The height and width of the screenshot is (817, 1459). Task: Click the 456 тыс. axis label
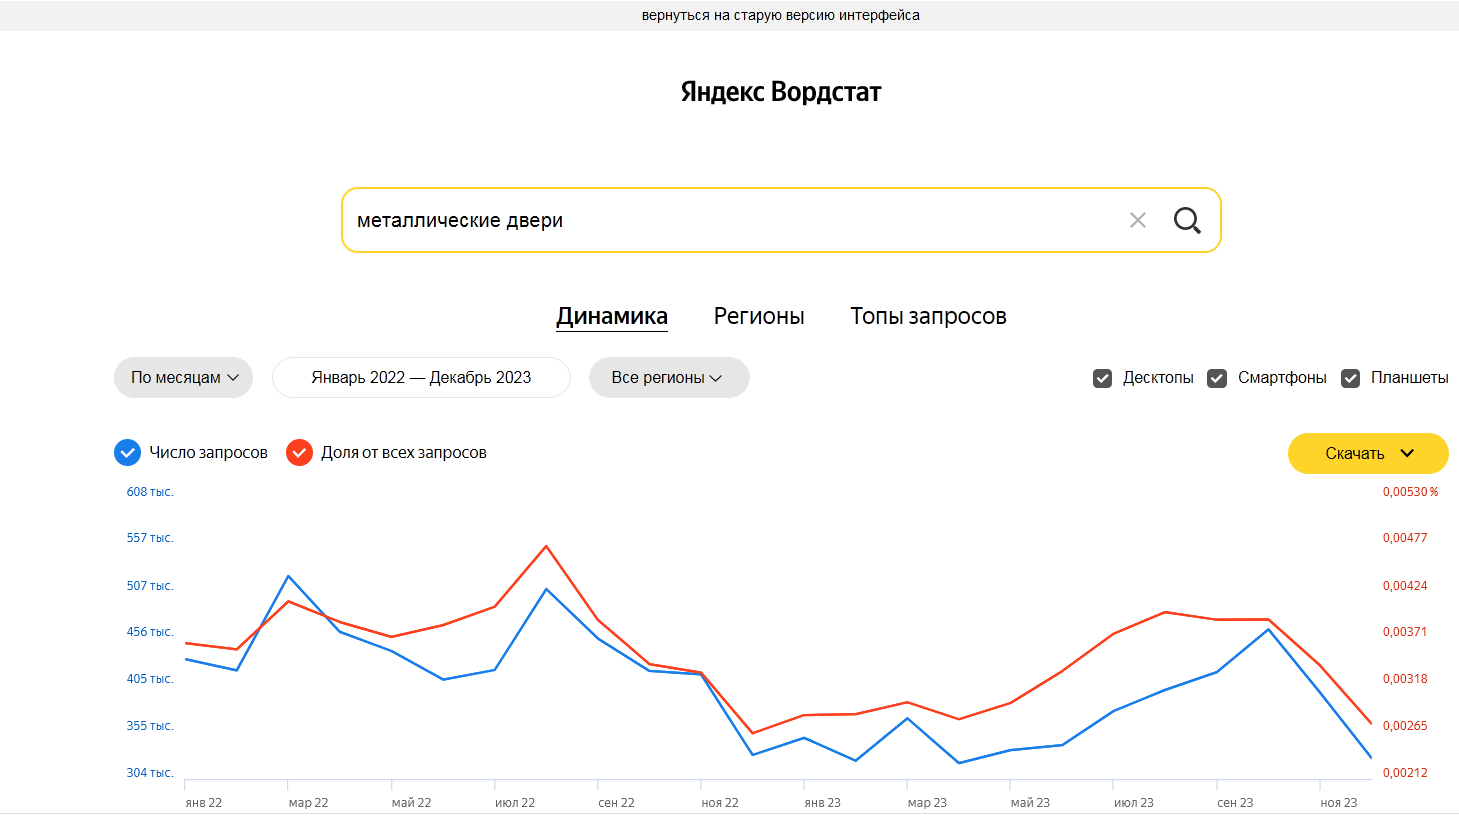[x=150, y=632]
